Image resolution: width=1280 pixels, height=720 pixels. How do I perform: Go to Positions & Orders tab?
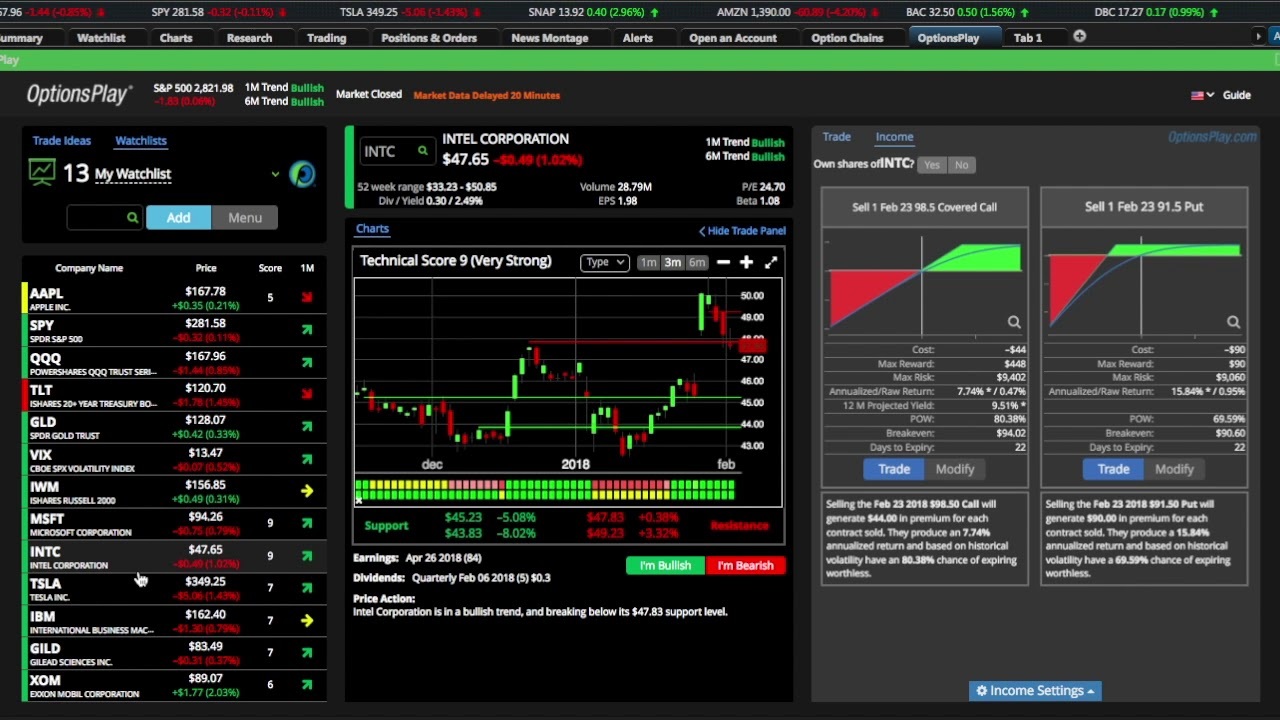pyautogui.click(x=429, y=38)
